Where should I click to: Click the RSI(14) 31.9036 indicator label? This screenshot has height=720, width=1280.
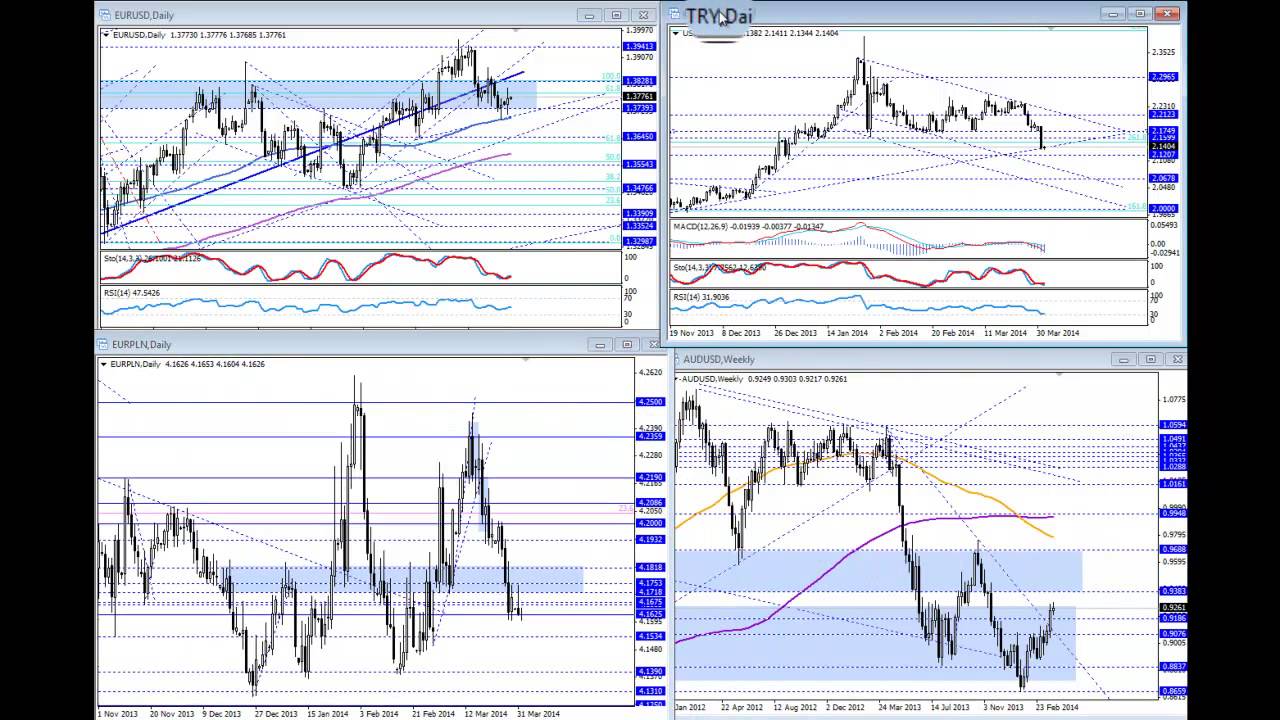(x=701, y=296)
